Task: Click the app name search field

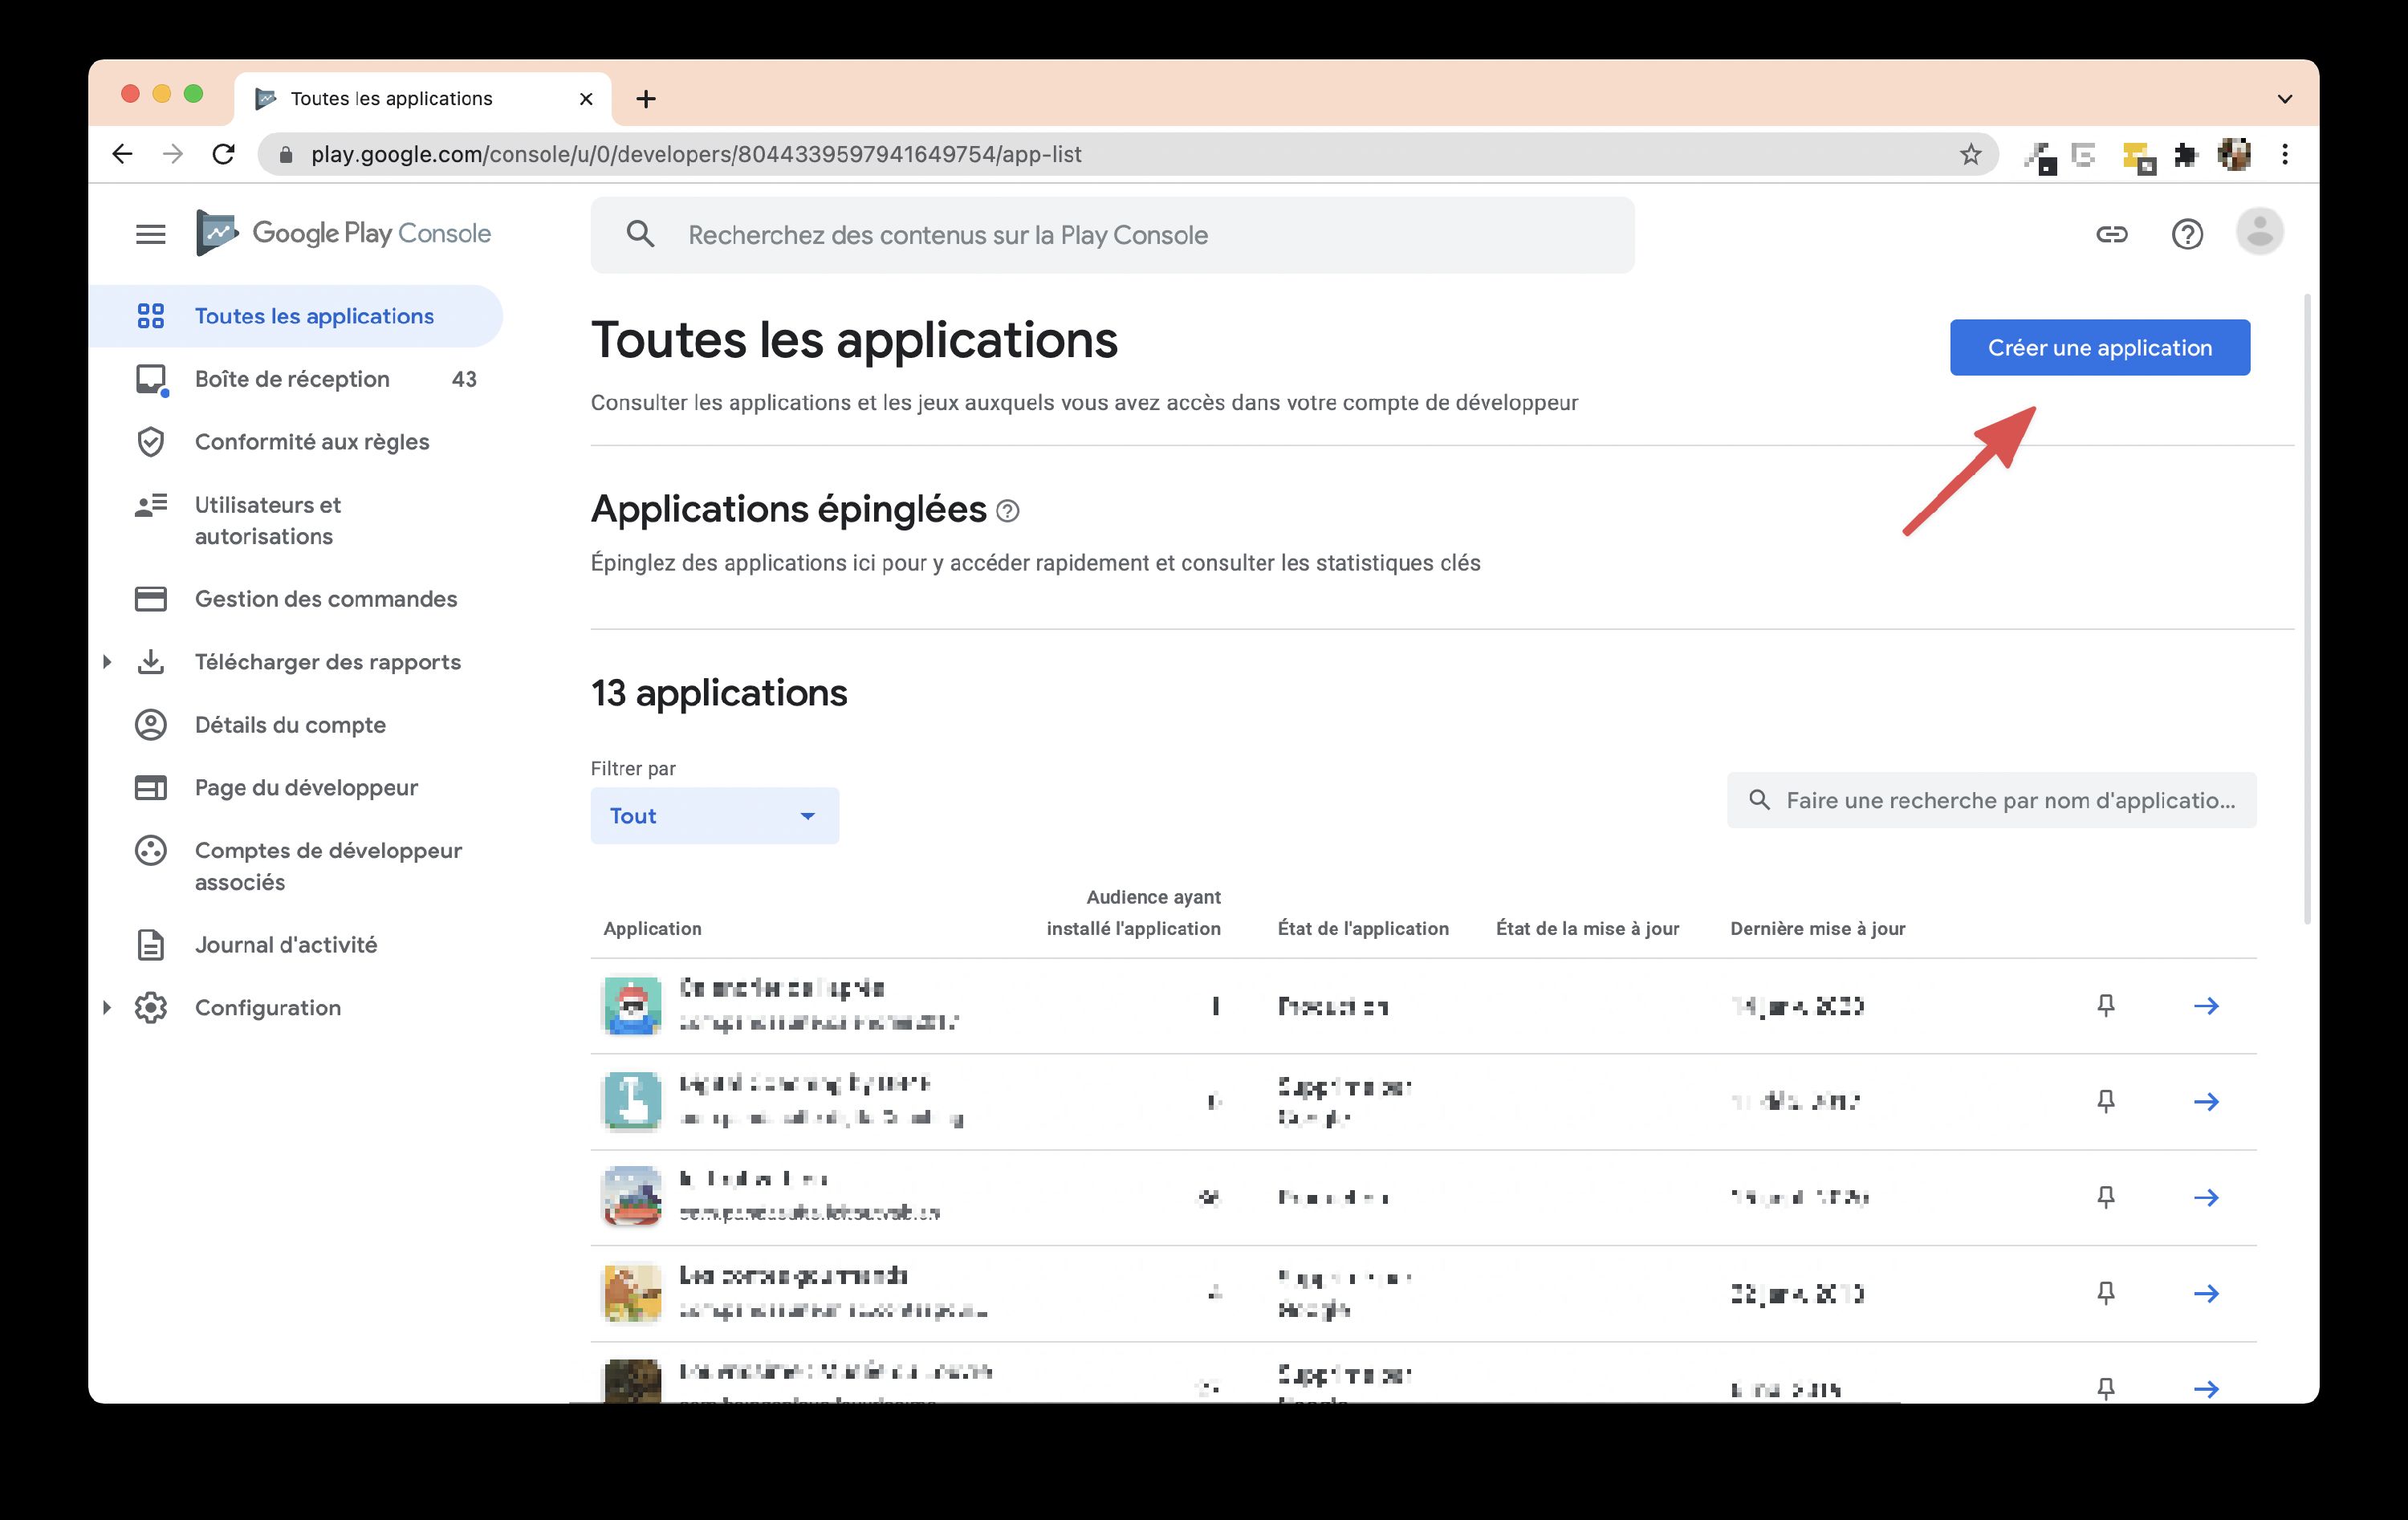Action: click(1990, 800)
